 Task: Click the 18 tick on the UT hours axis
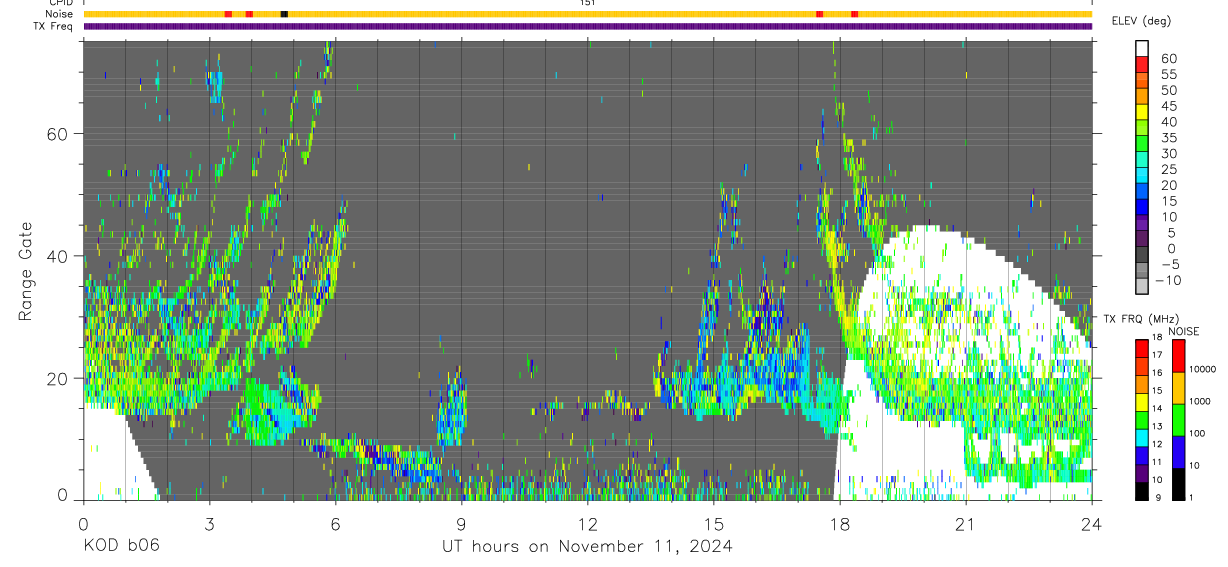[840, 523]
